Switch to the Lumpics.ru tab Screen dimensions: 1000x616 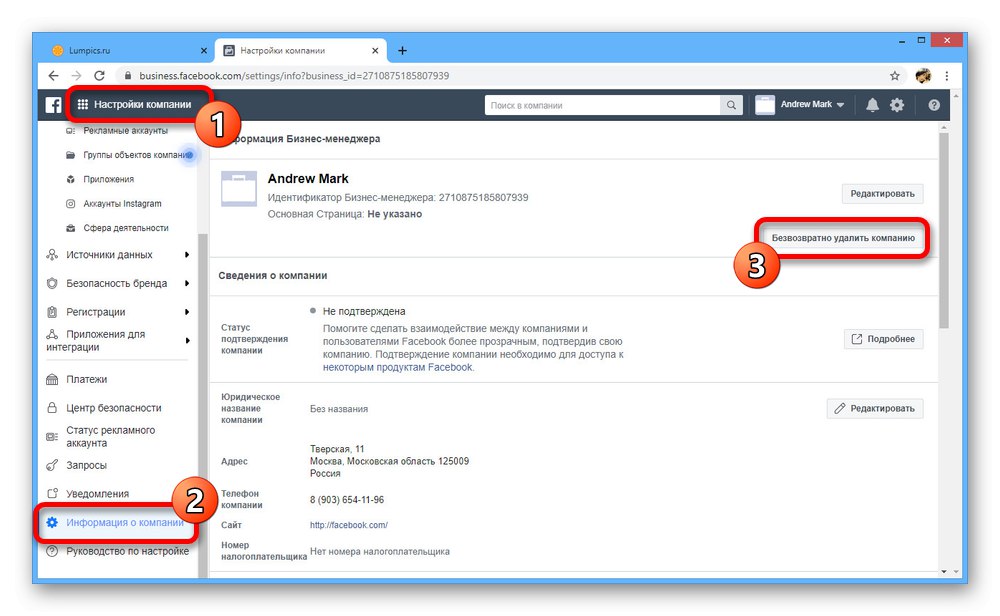point(127,50)
